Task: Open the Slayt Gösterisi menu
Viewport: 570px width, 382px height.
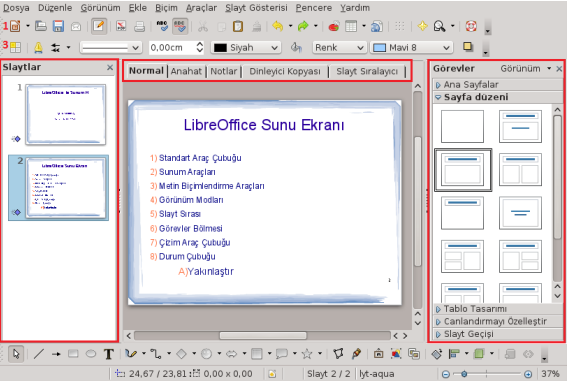Action: (256, 8)
